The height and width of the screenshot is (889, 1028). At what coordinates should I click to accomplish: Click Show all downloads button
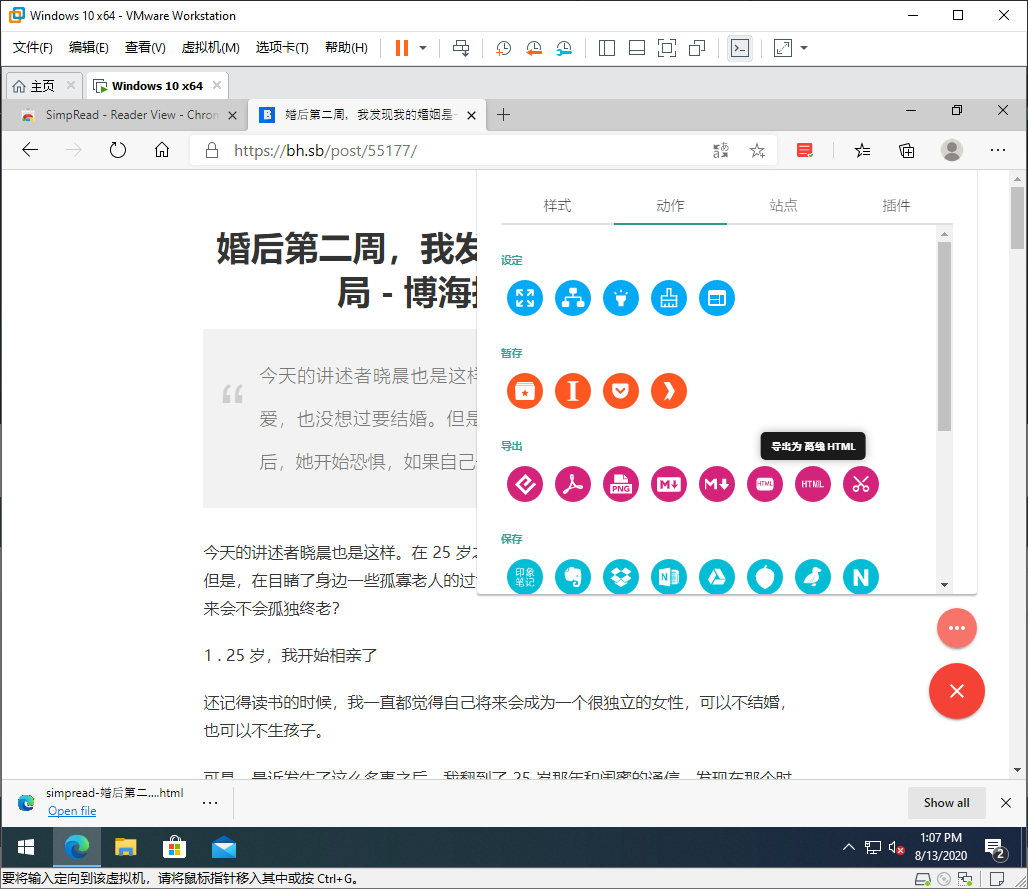click(946, 802)
